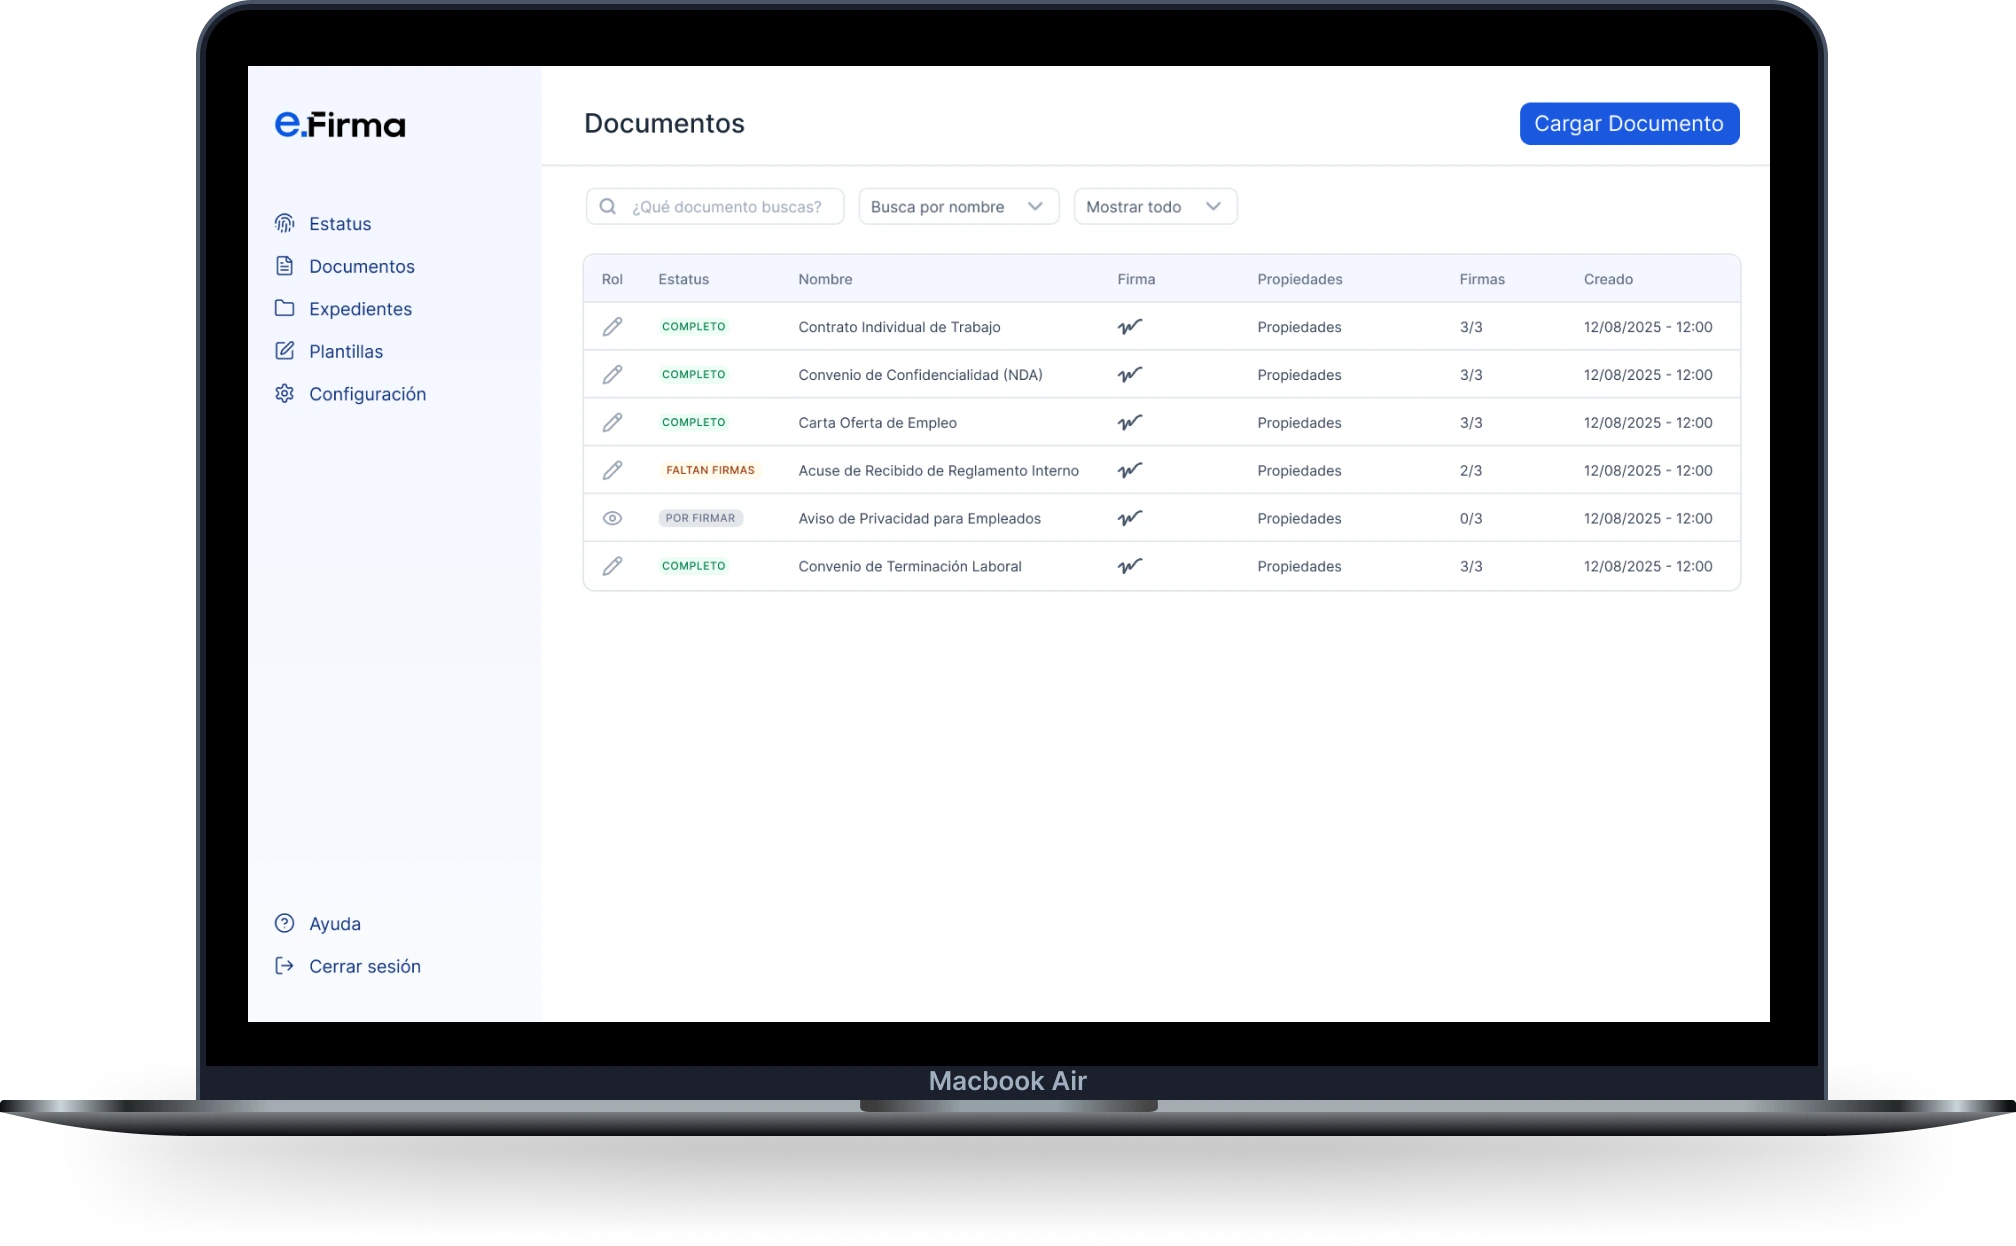Click pencil icon for Acuse de Recibido row

pos(612,470)
